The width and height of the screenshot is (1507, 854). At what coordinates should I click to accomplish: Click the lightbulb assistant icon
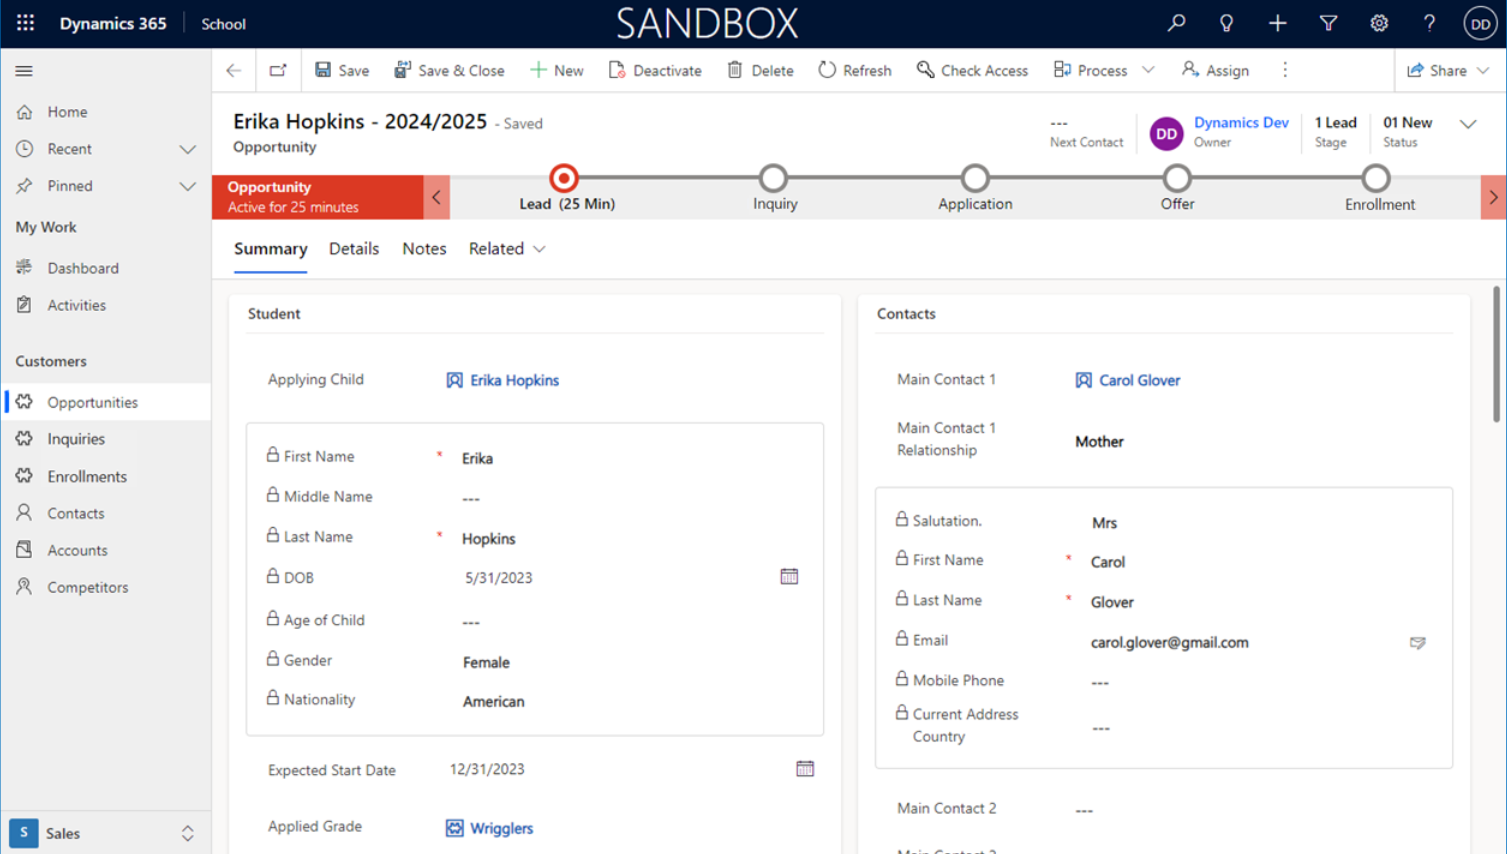(1226, 23)
